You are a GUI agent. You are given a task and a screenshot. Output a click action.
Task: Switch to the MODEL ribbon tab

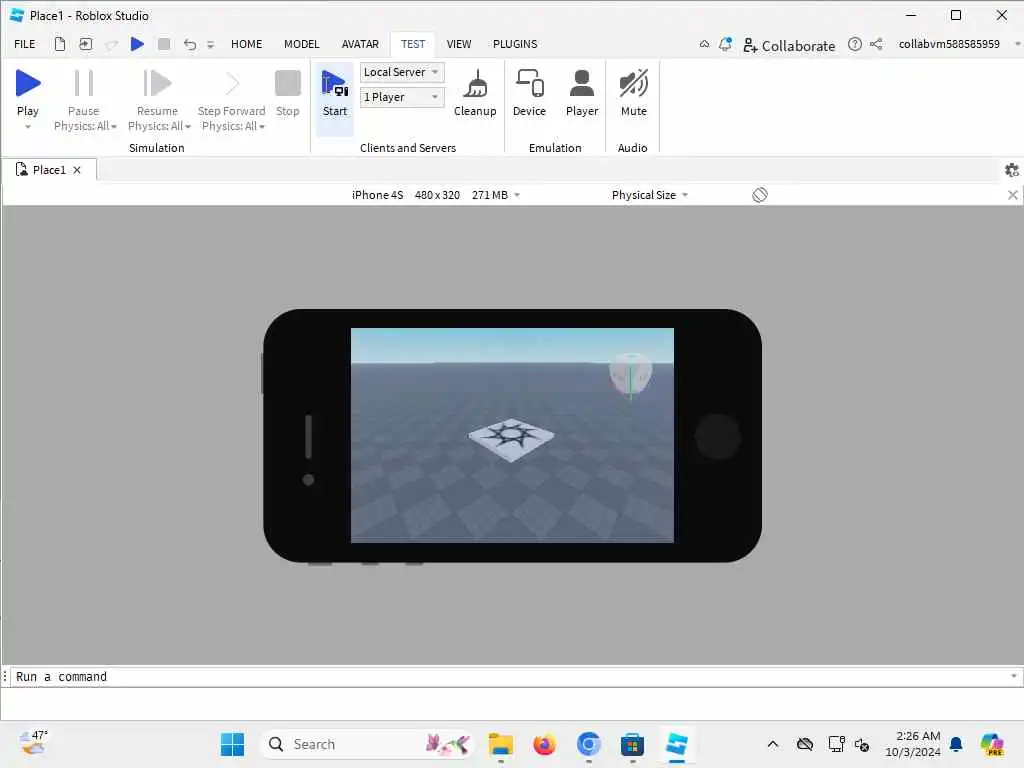[301, 44]
